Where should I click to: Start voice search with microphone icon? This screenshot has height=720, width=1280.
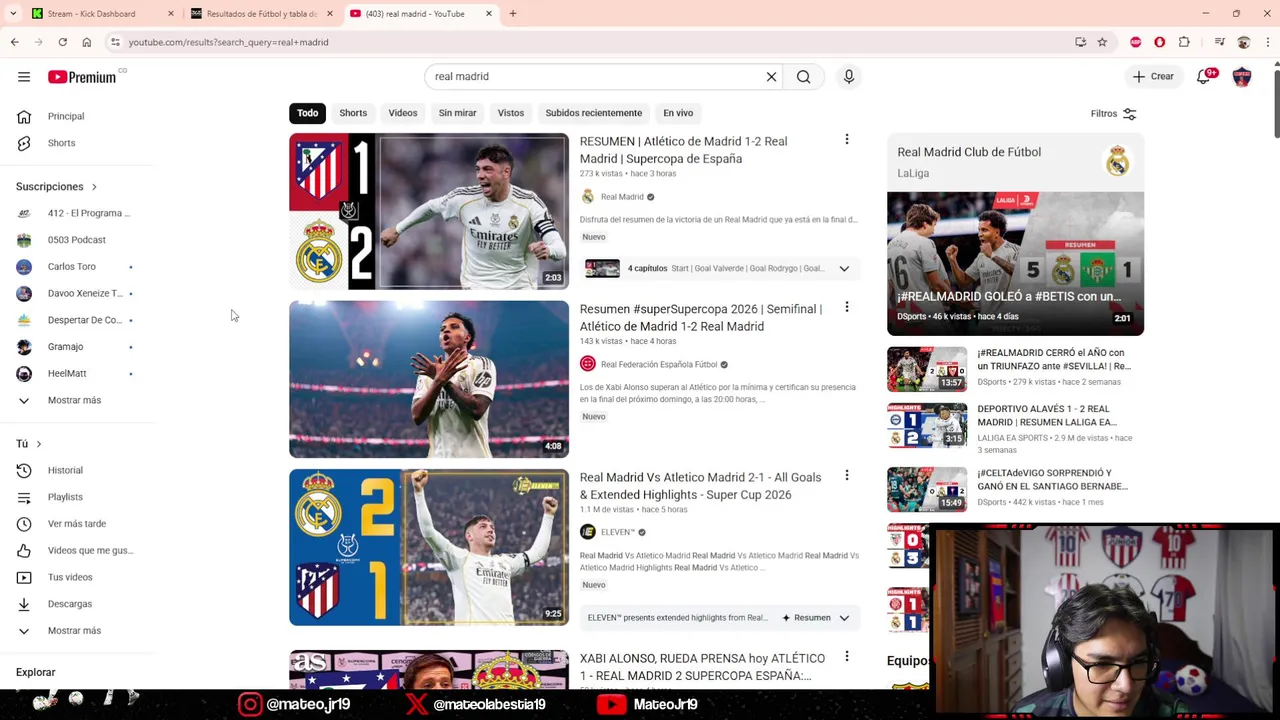849,77
